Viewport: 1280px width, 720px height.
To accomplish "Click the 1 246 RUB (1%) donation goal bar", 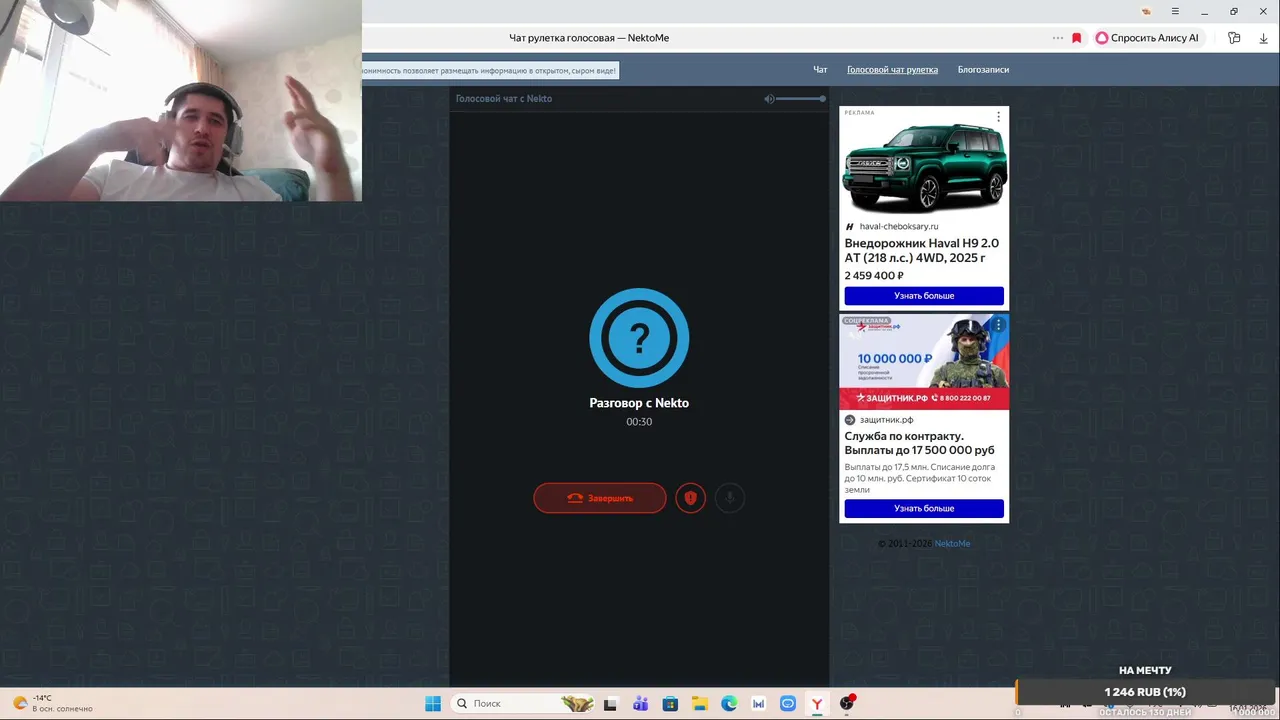I will [x=1145, y=692].
